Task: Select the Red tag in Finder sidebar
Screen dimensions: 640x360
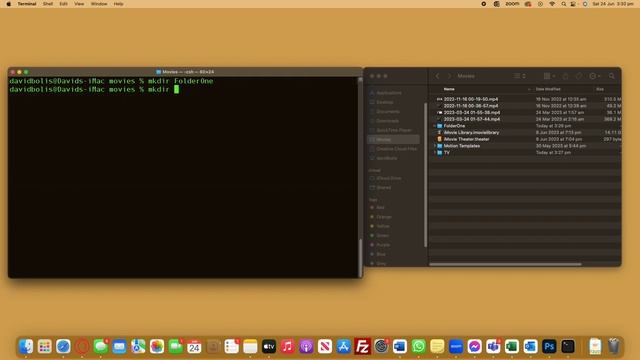Action: click(380, 207)
